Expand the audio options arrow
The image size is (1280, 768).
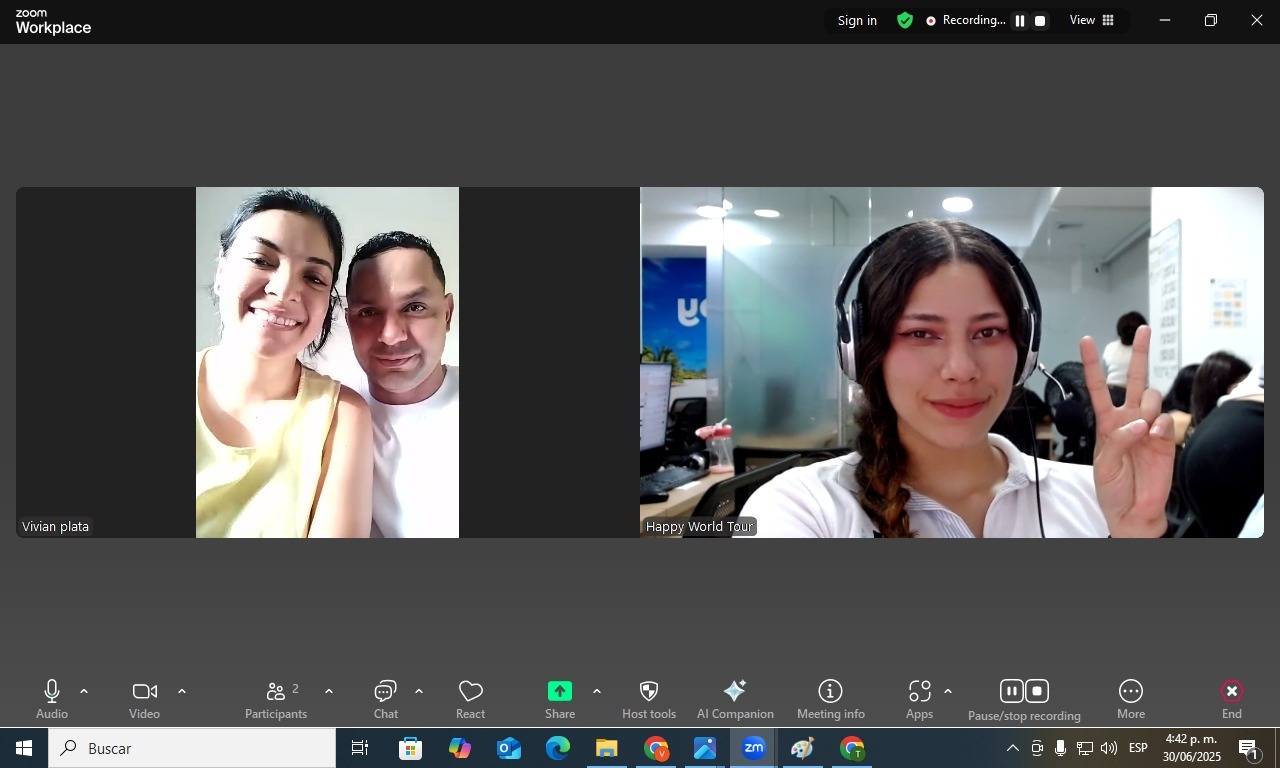click(84, 691)
